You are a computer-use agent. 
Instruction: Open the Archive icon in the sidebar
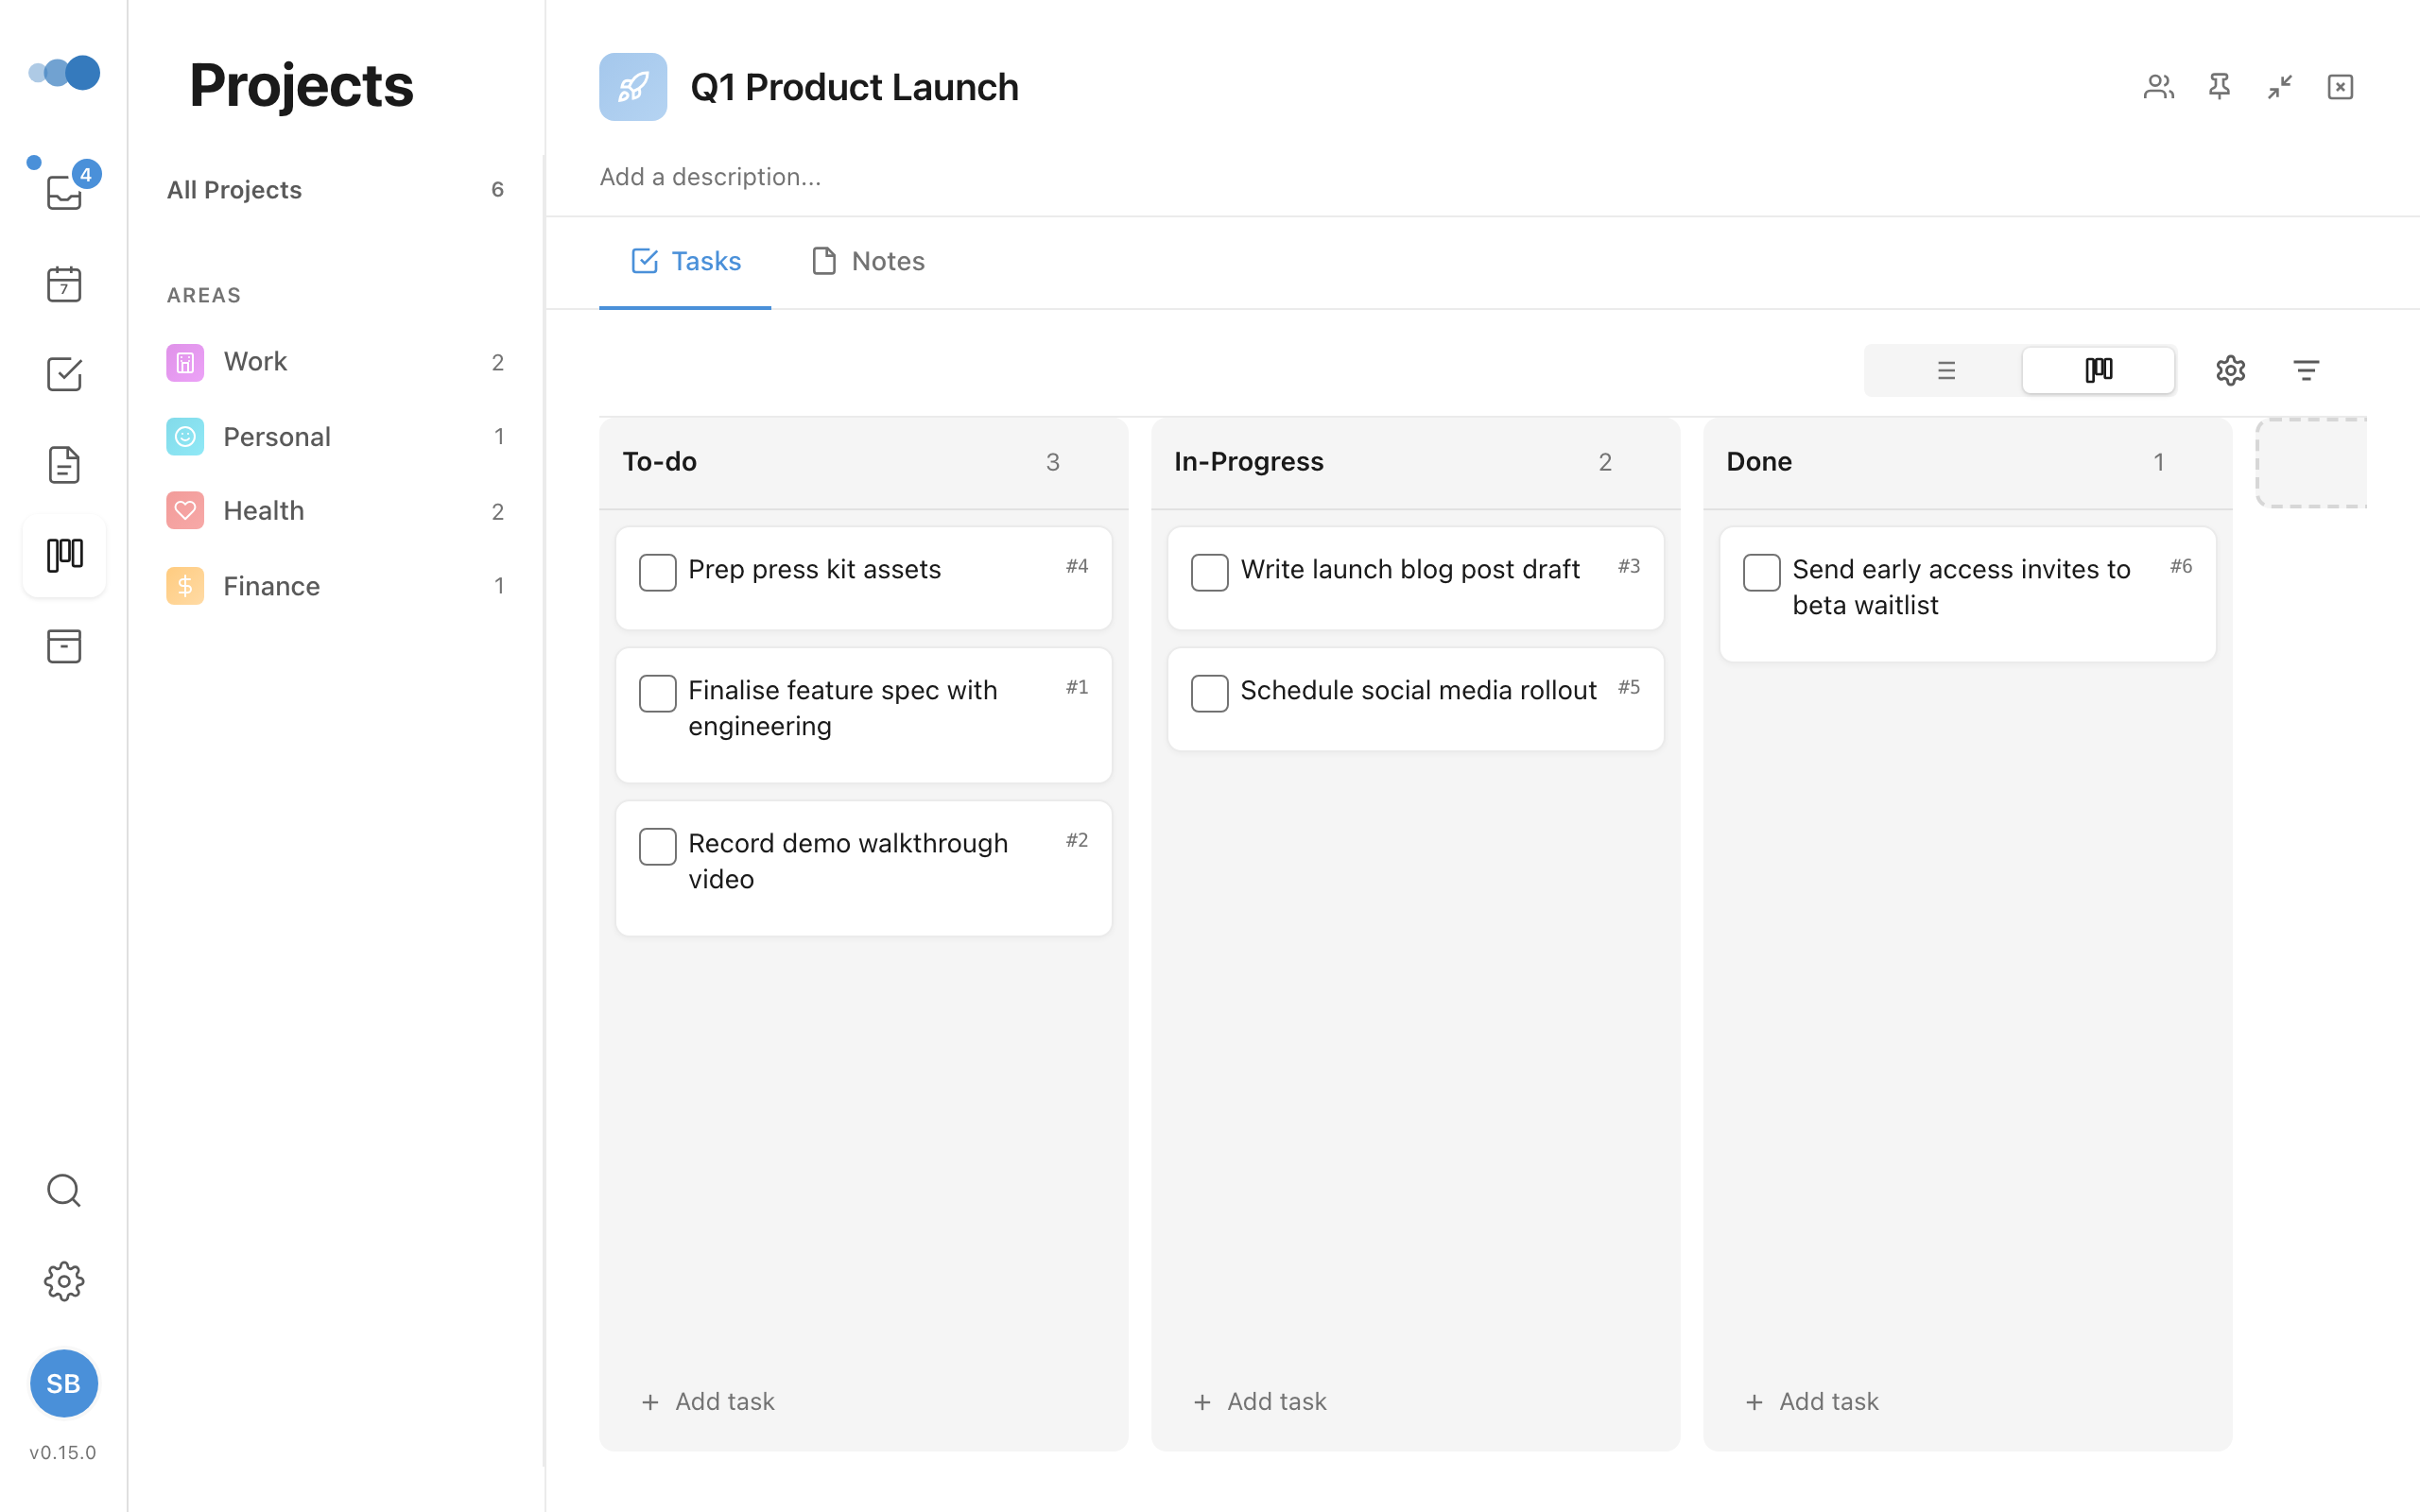point(64,646)
